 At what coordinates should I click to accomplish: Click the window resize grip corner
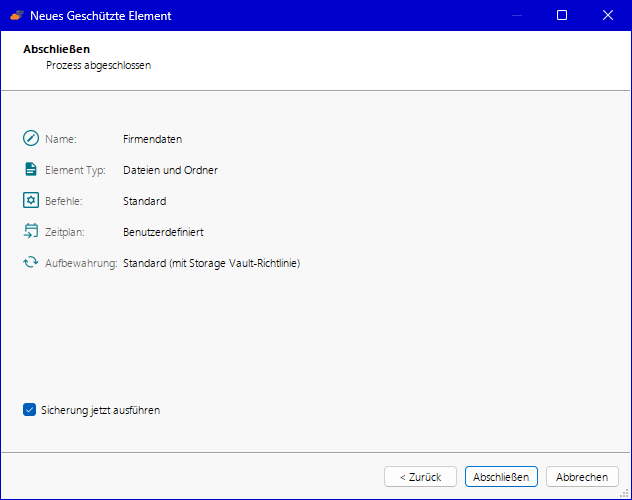625,493
